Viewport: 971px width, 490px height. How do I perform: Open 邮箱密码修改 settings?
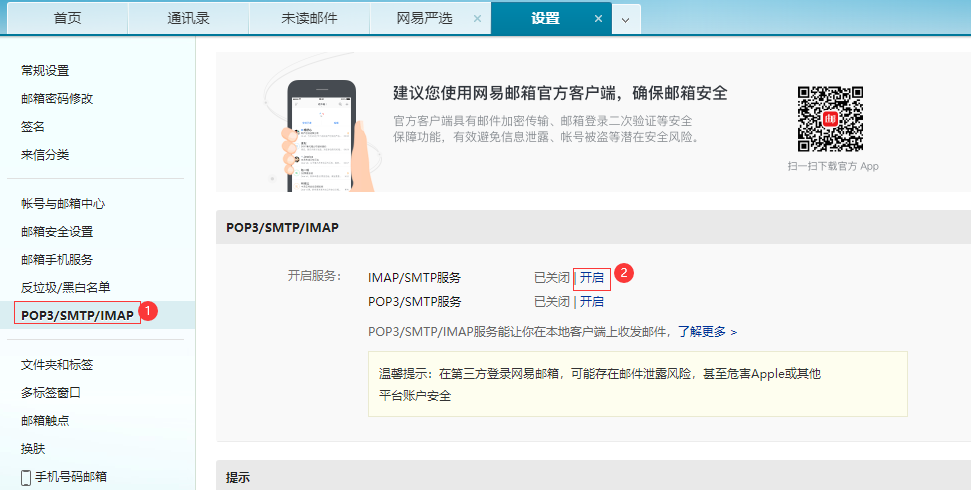coord(57,99)
